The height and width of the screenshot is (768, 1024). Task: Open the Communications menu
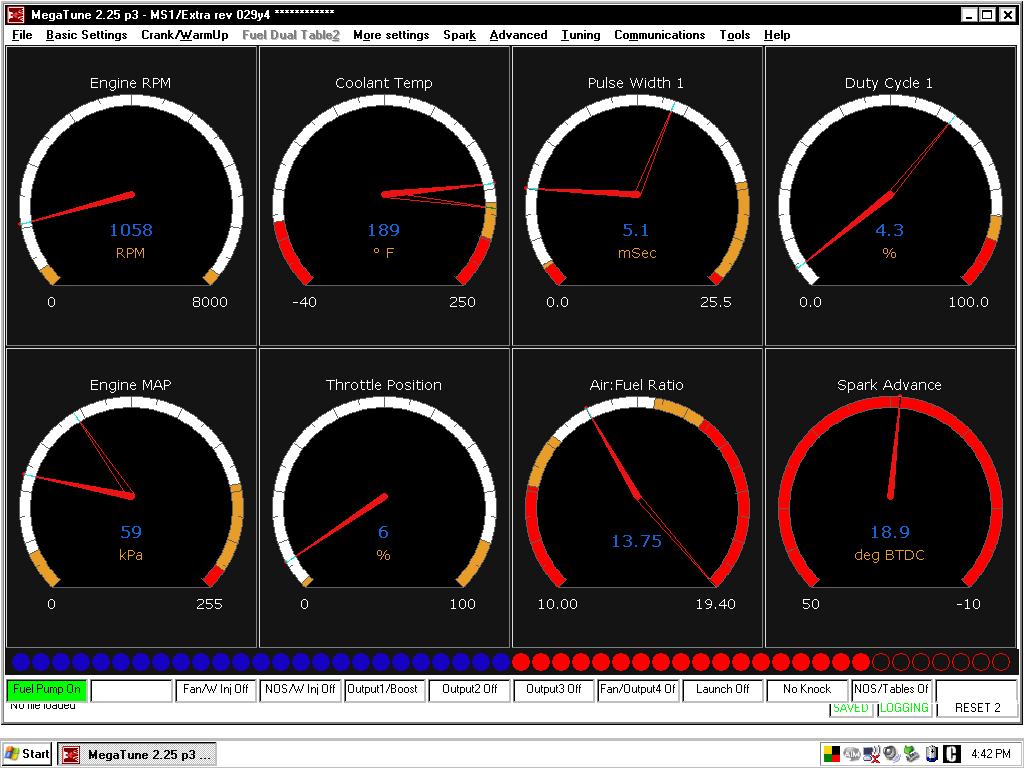coord(659,35)
